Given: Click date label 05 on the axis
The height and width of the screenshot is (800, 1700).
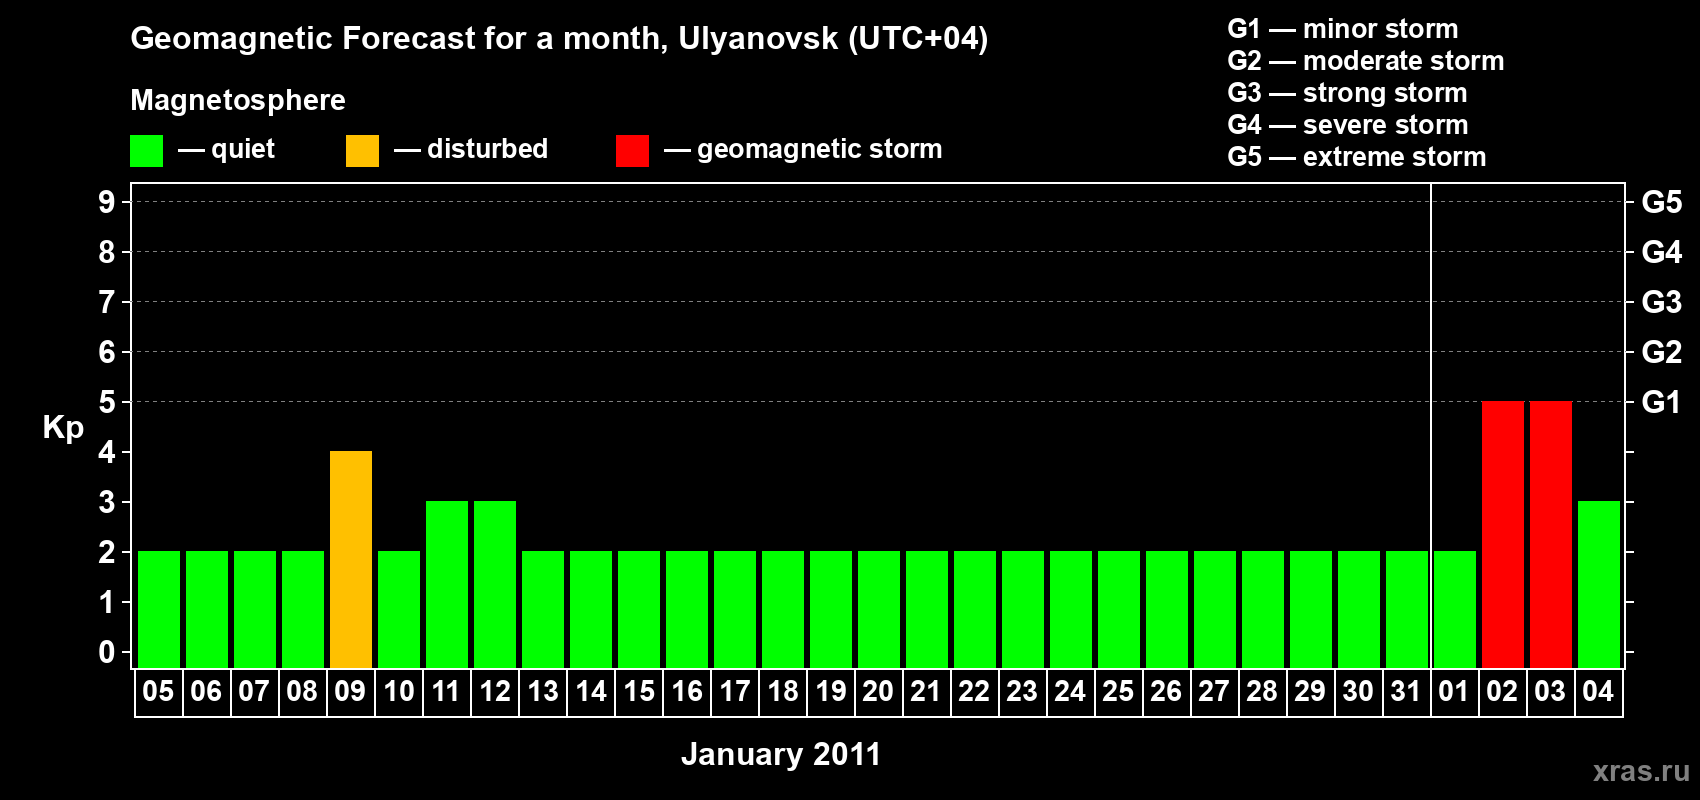Looking at the screenshot, I should coord(158,691).
